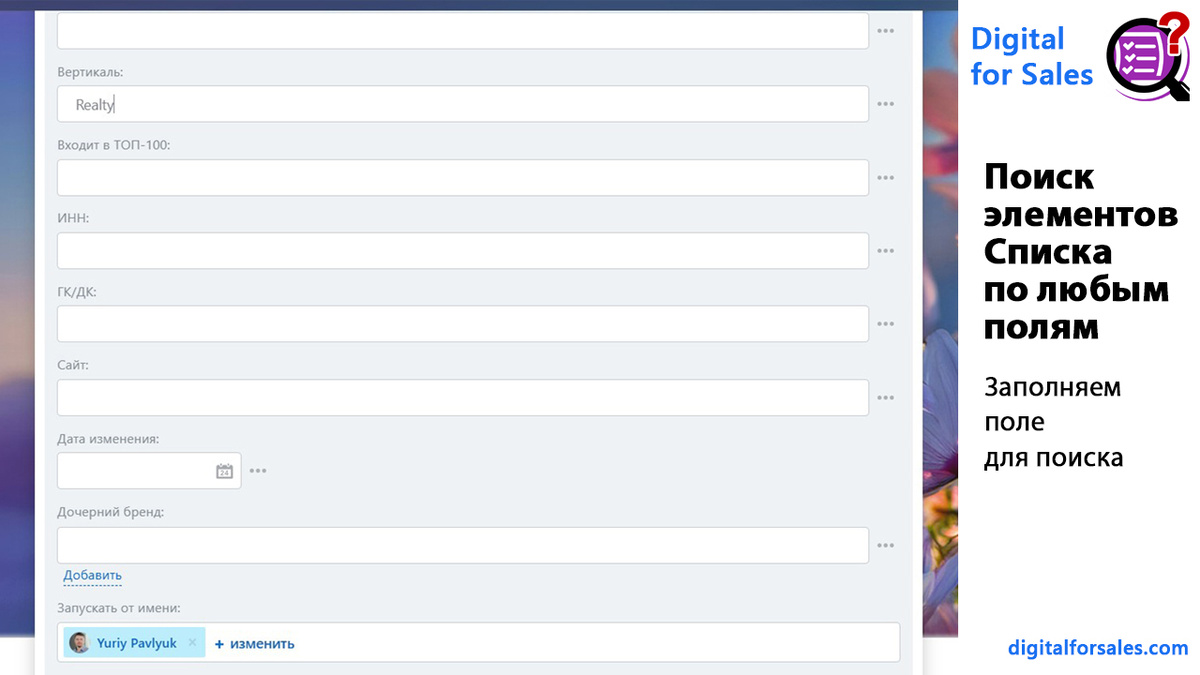Open calendar picker in Дата изменения field
Viewport: 1200px width, 675px height.
[224, 471]
